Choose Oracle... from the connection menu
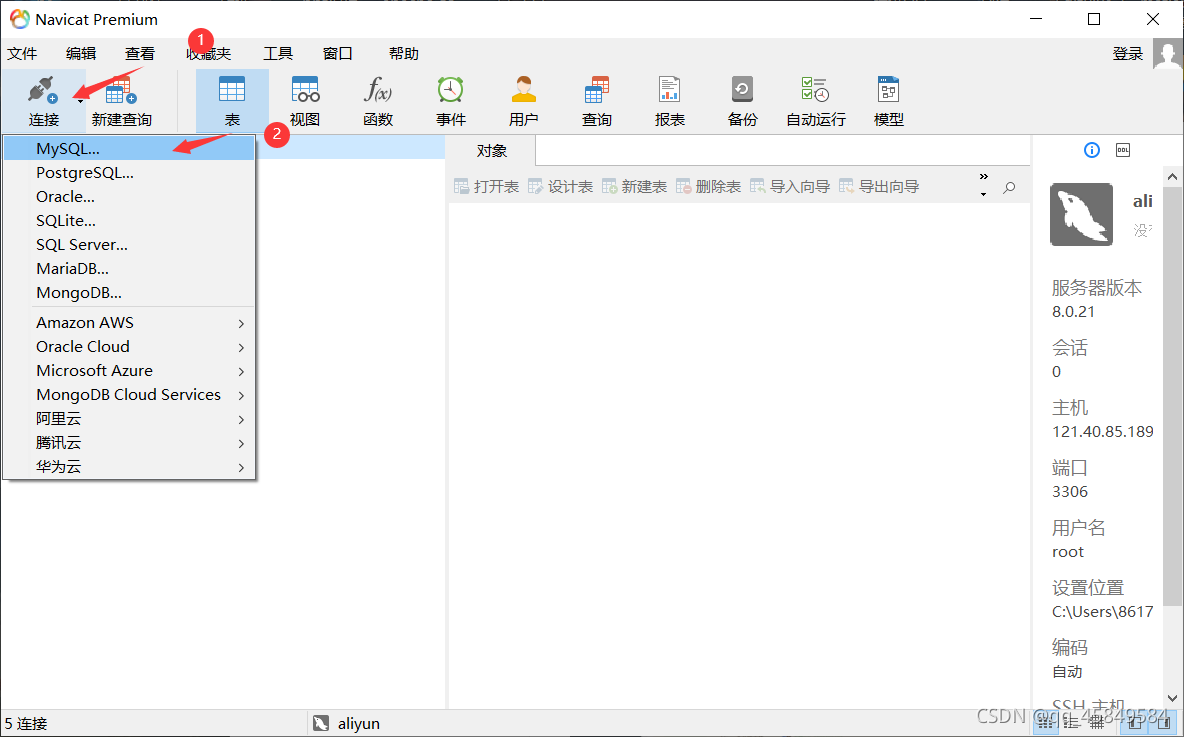This screenshot has width=1184, height=737. [129, 197]
